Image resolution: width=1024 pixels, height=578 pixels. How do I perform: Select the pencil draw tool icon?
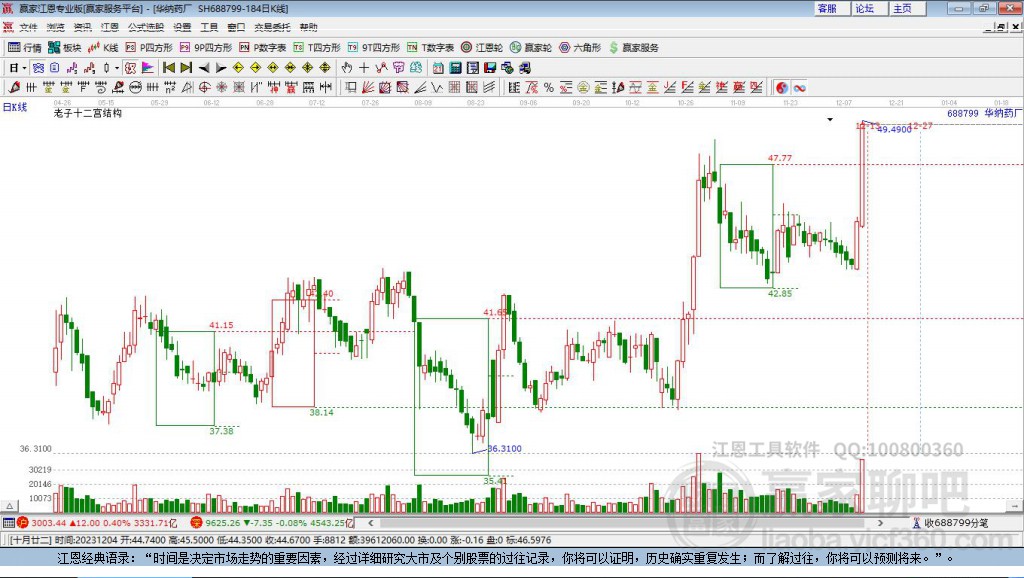tap(14, 88)
